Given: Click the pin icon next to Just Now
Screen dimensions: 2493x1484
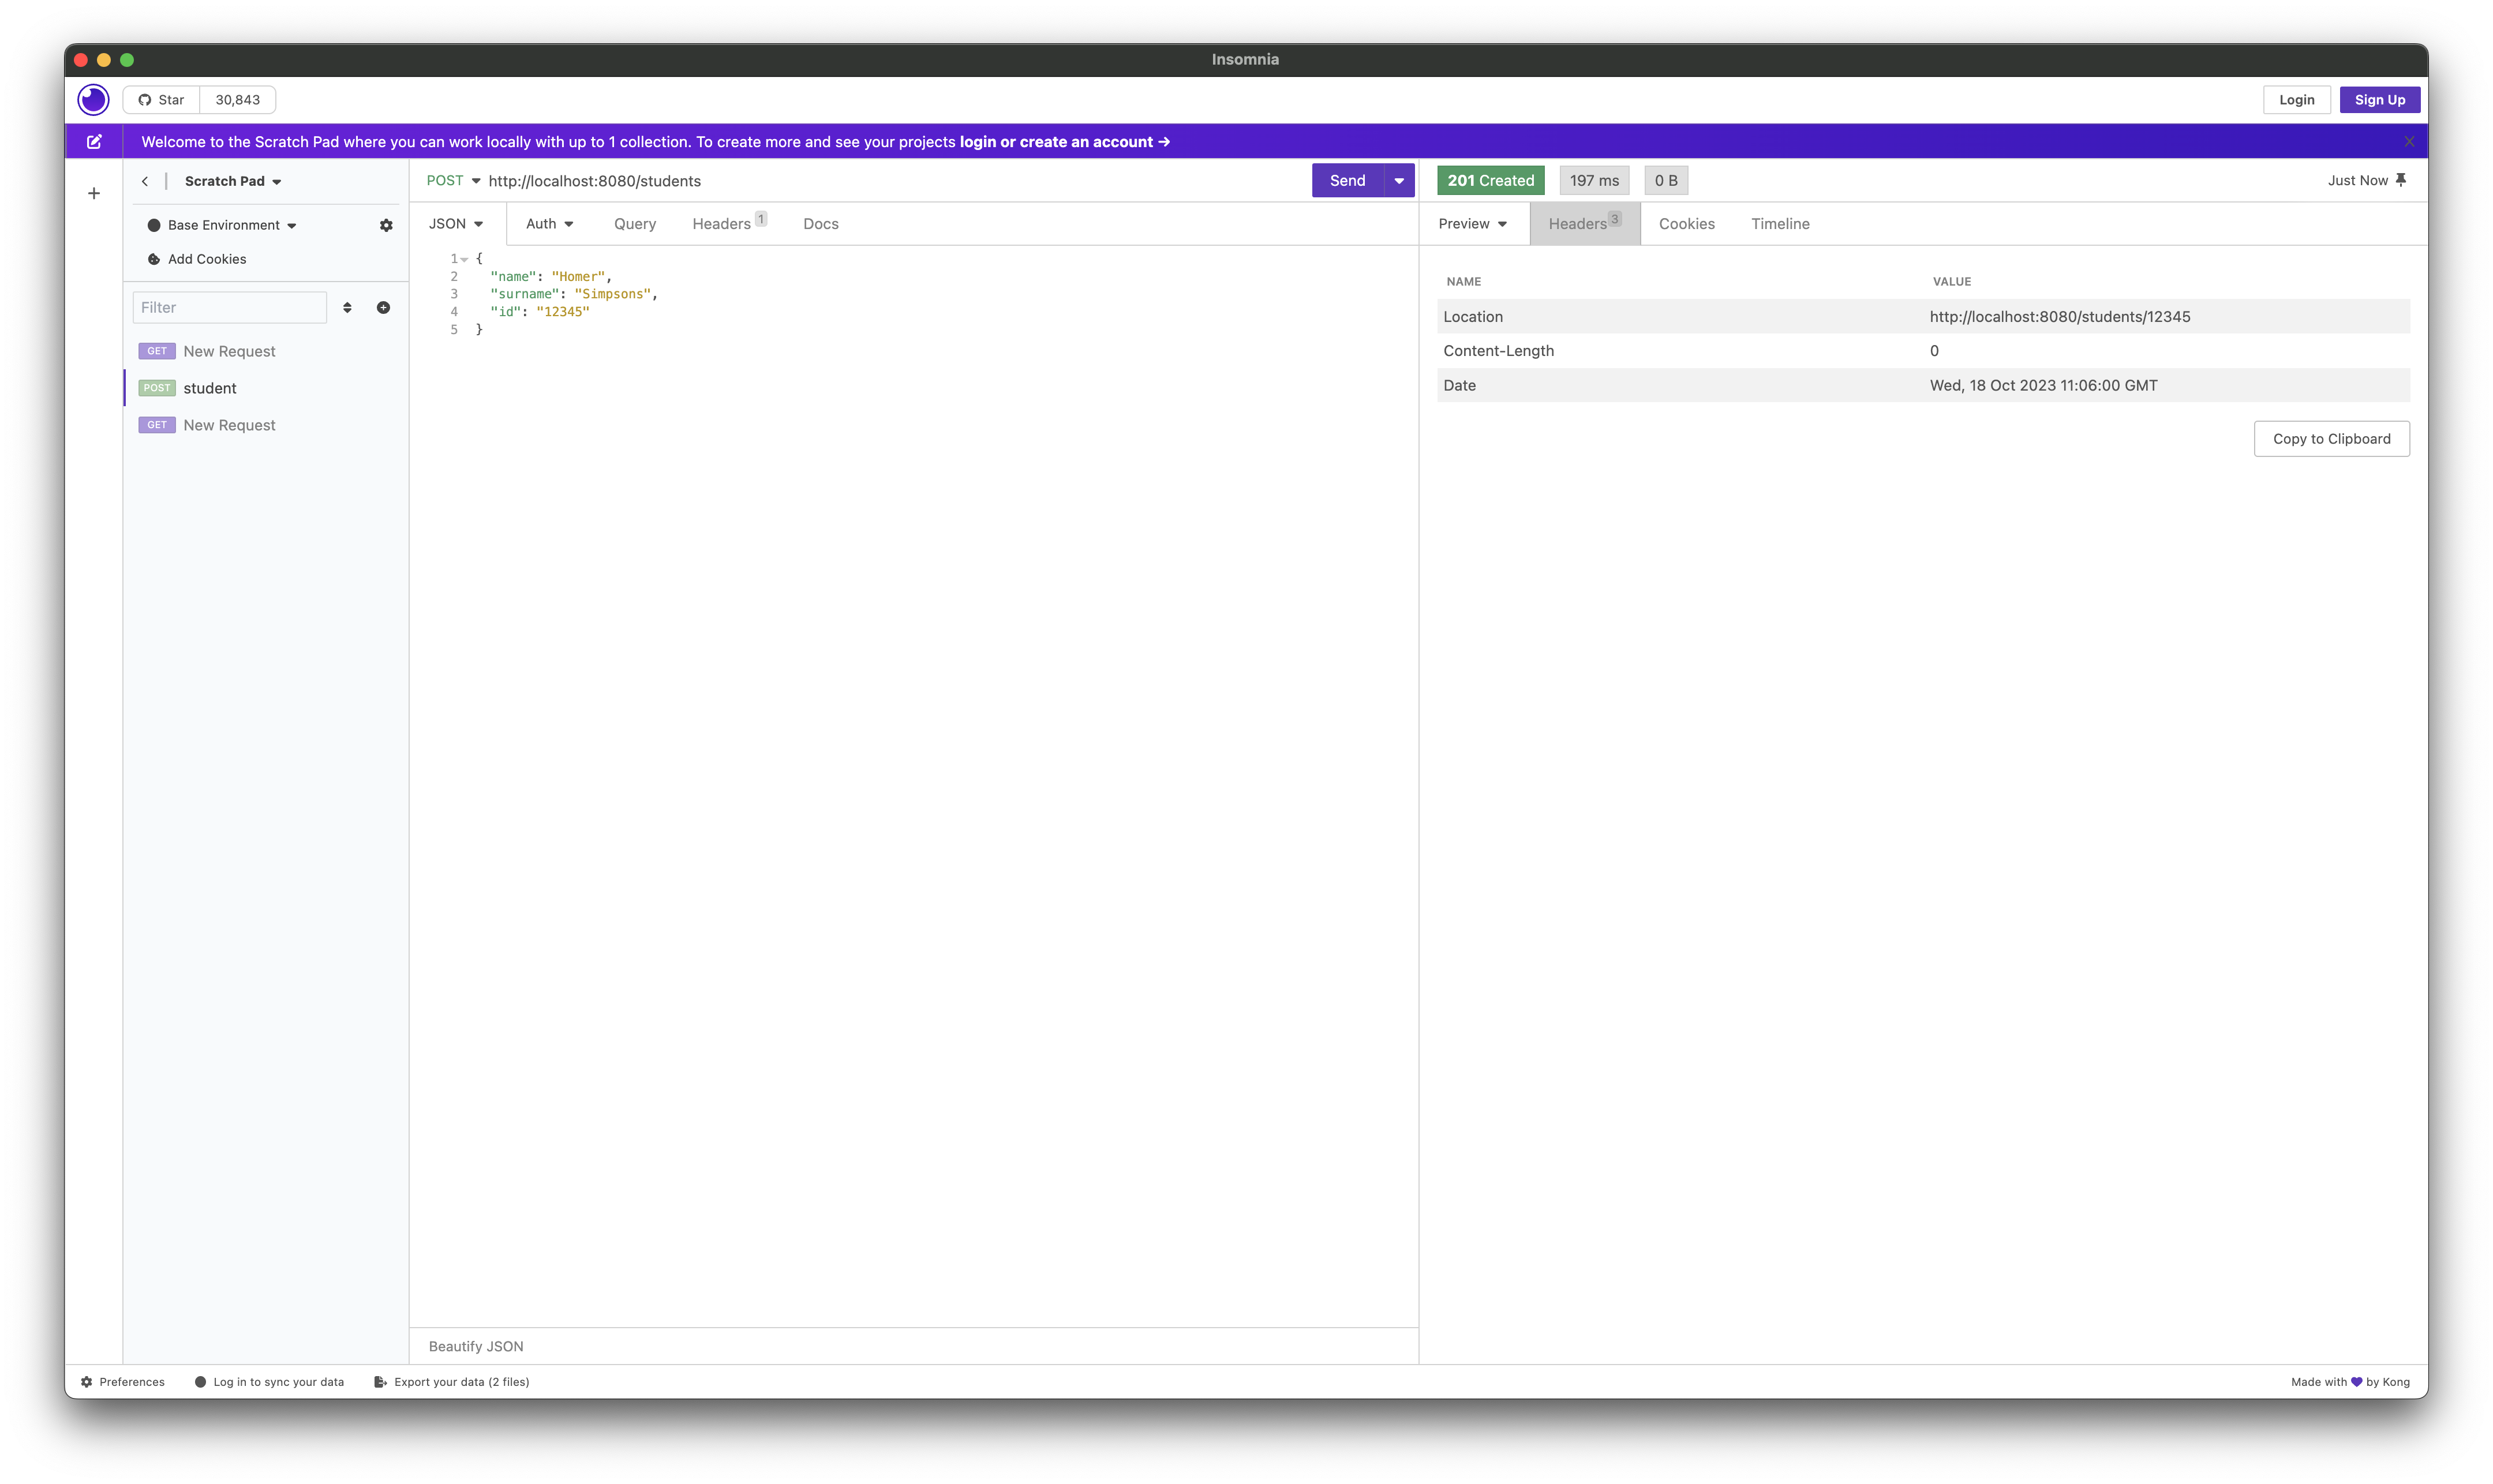Looking at the screenshot, I should 2401,180.
